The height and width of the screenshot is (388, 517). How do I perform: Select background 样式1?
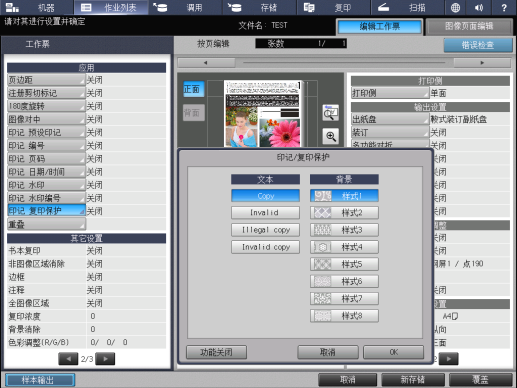(x=344, y=196)
